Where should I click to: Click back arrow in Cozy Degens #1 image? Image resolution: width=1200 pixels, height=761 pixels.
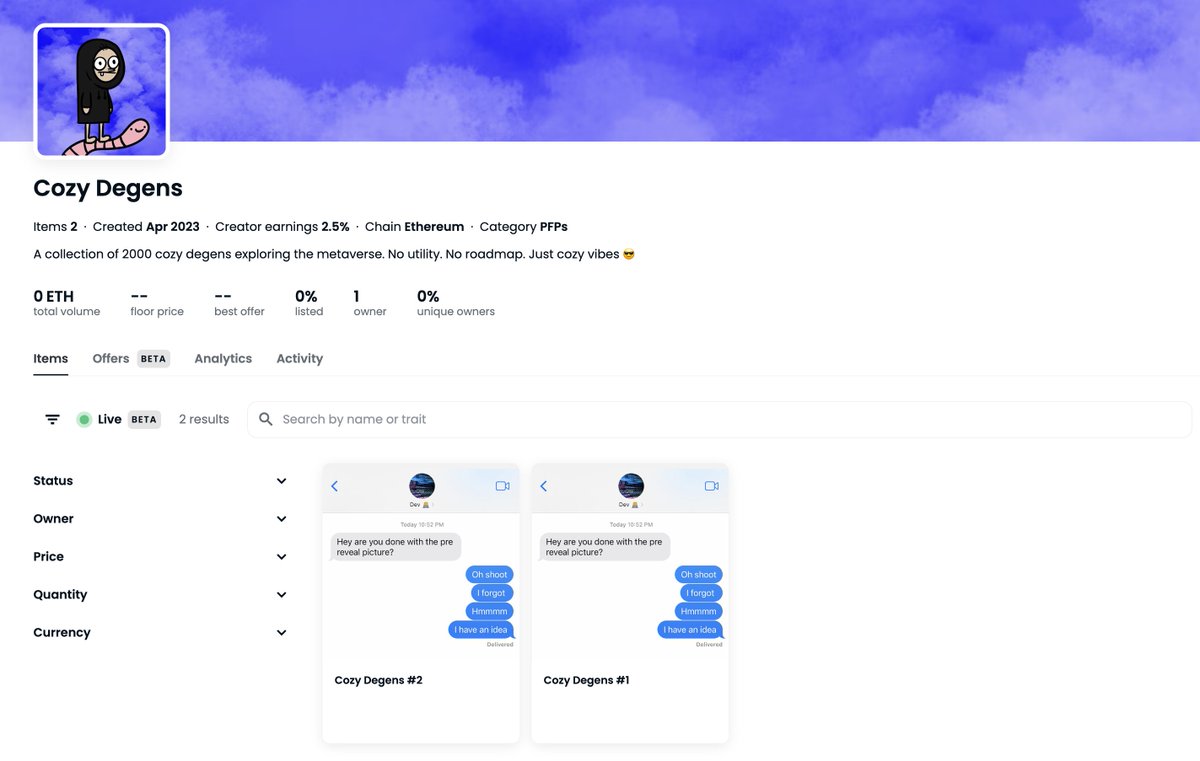pos(544,486)
